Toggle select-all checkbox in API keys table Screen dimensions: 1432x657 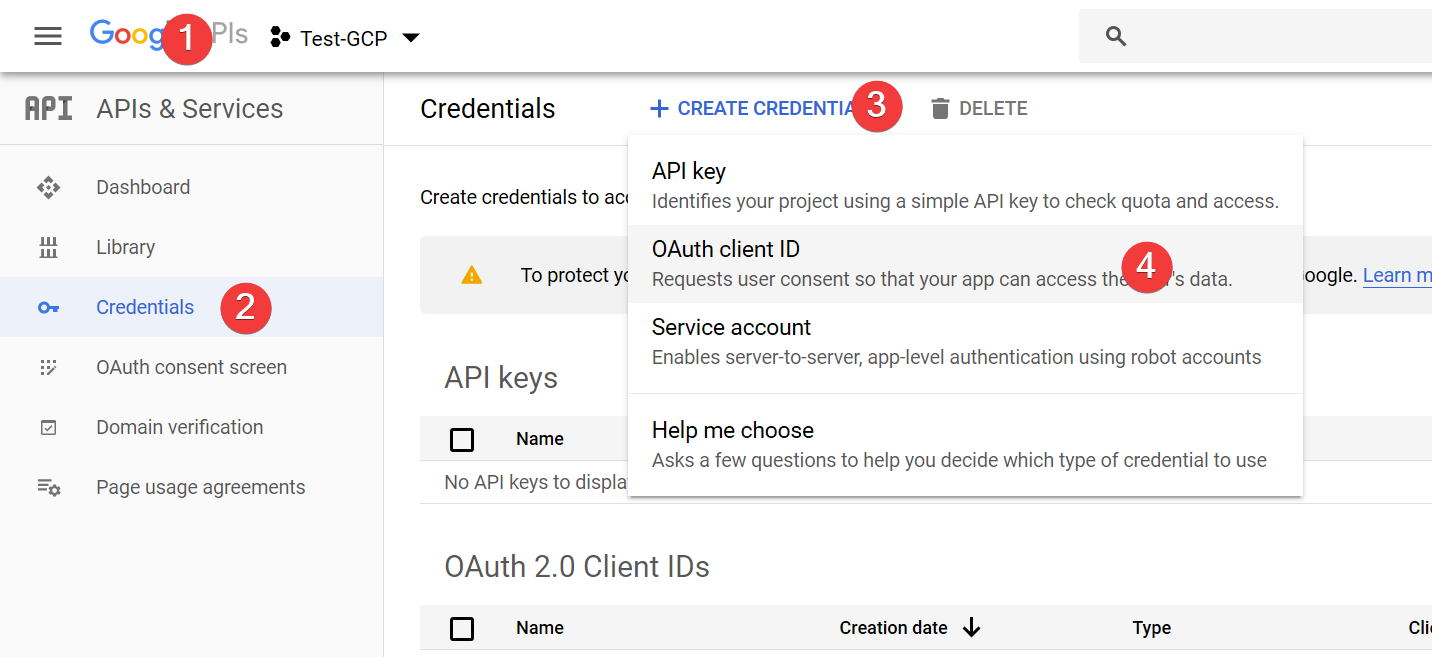462,439
